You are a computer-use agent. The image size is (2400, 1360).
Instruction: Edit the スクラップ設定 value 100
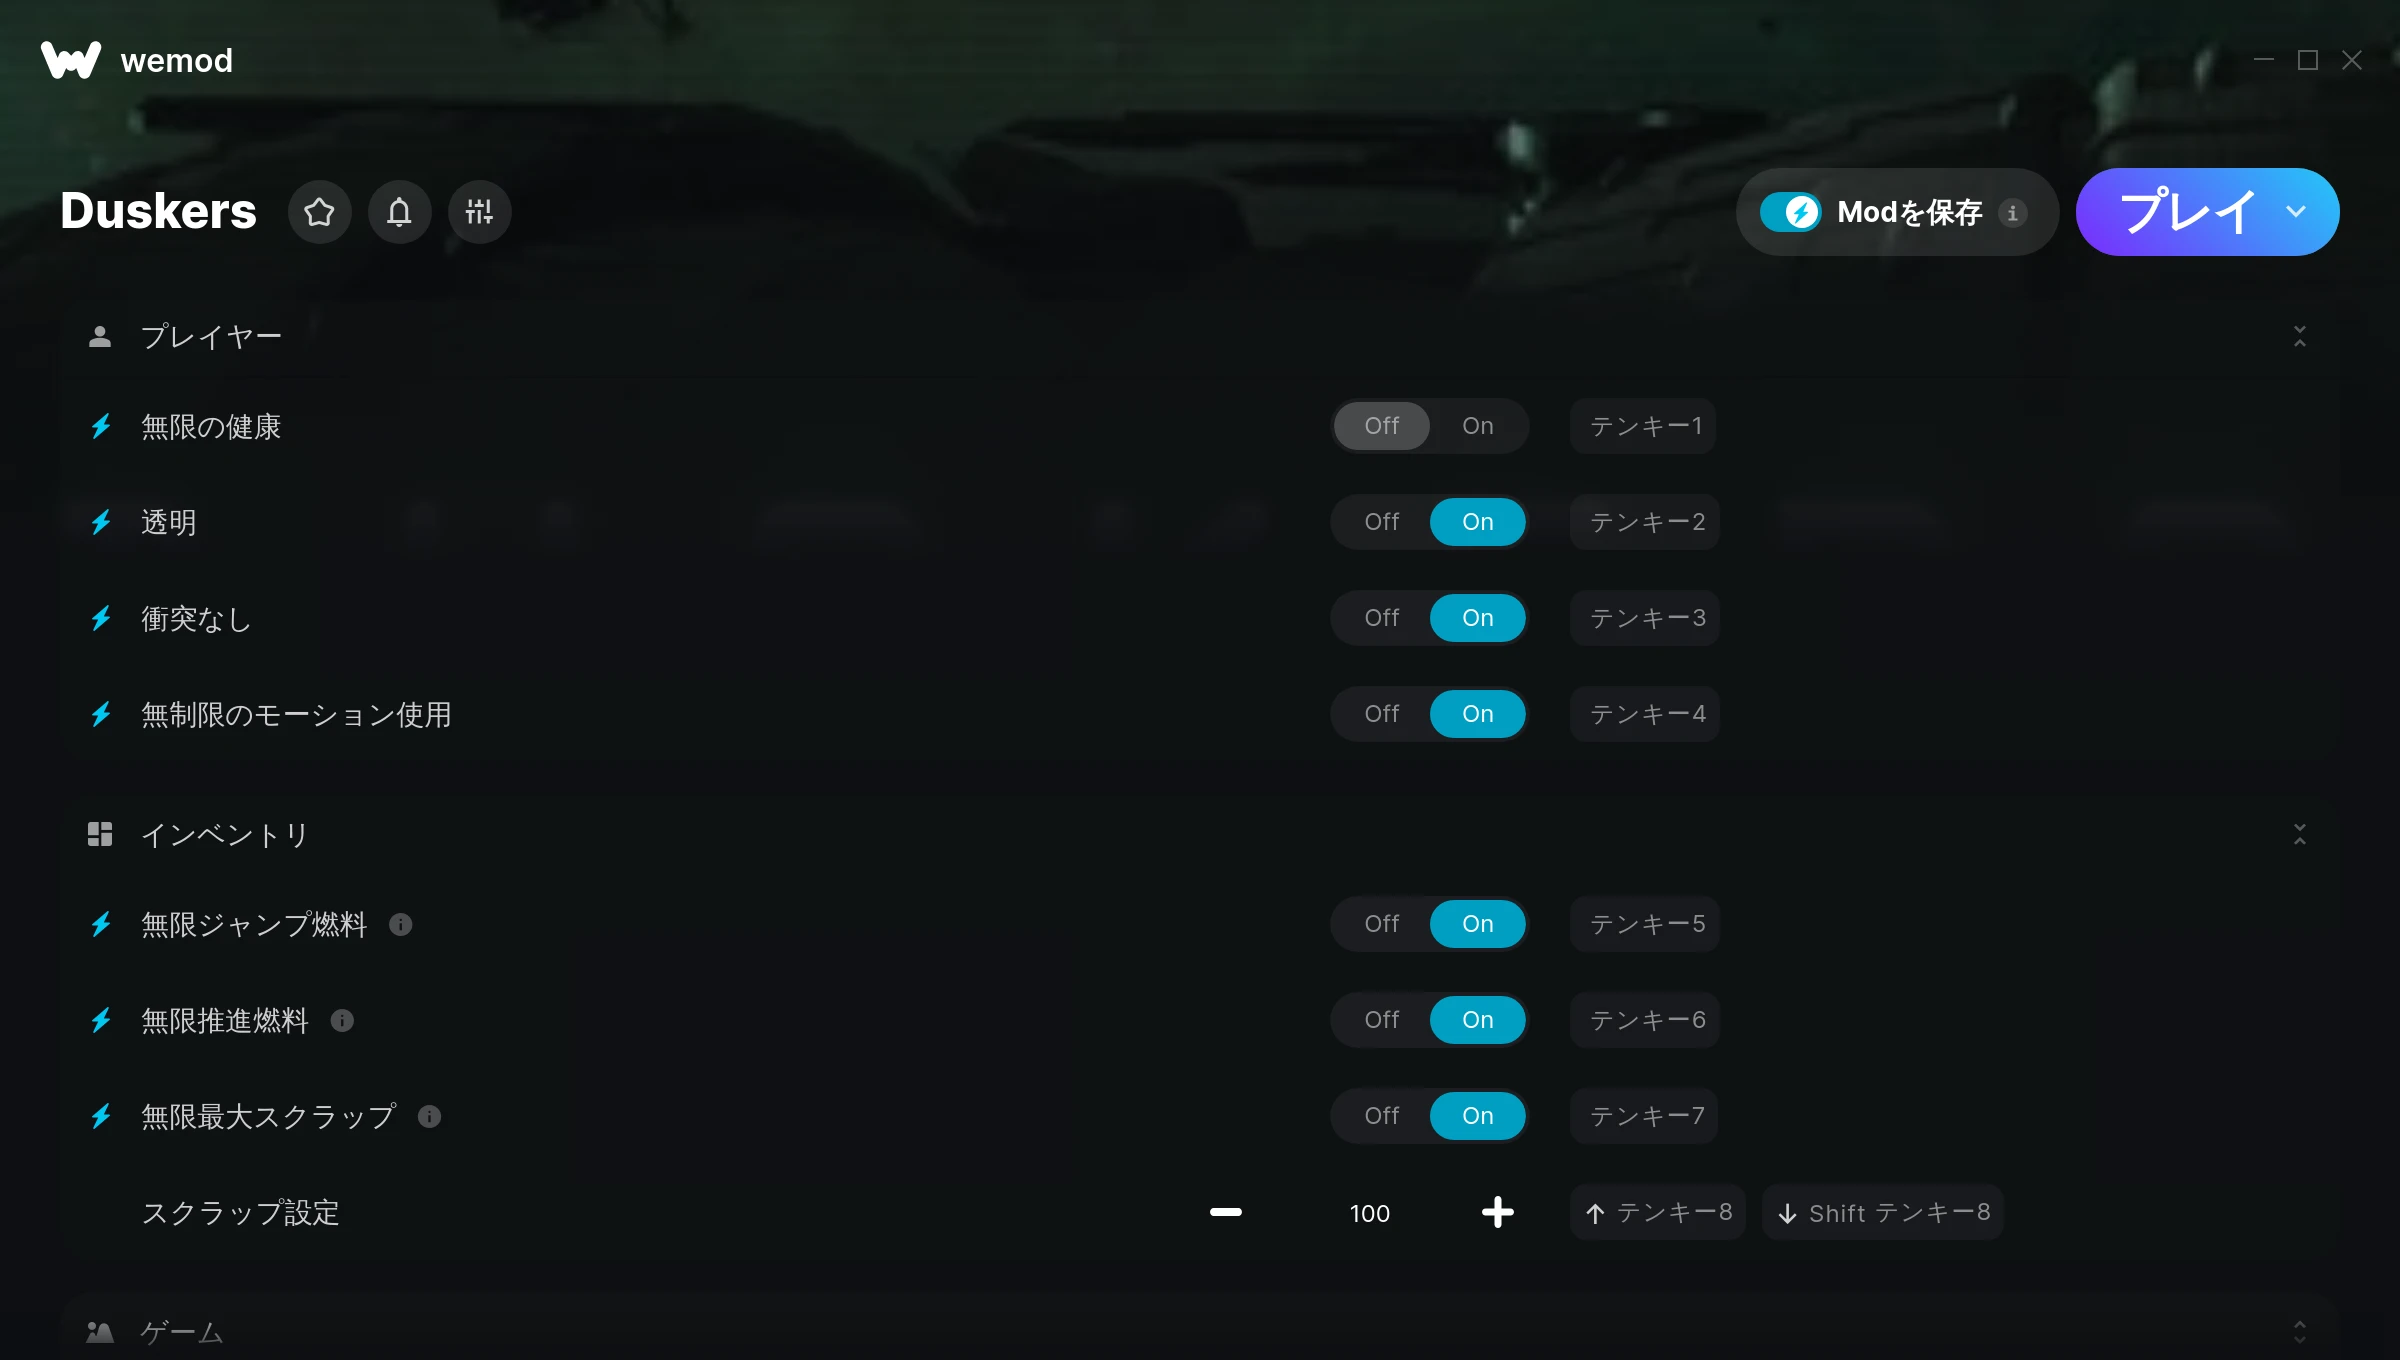[1370, 1213]
